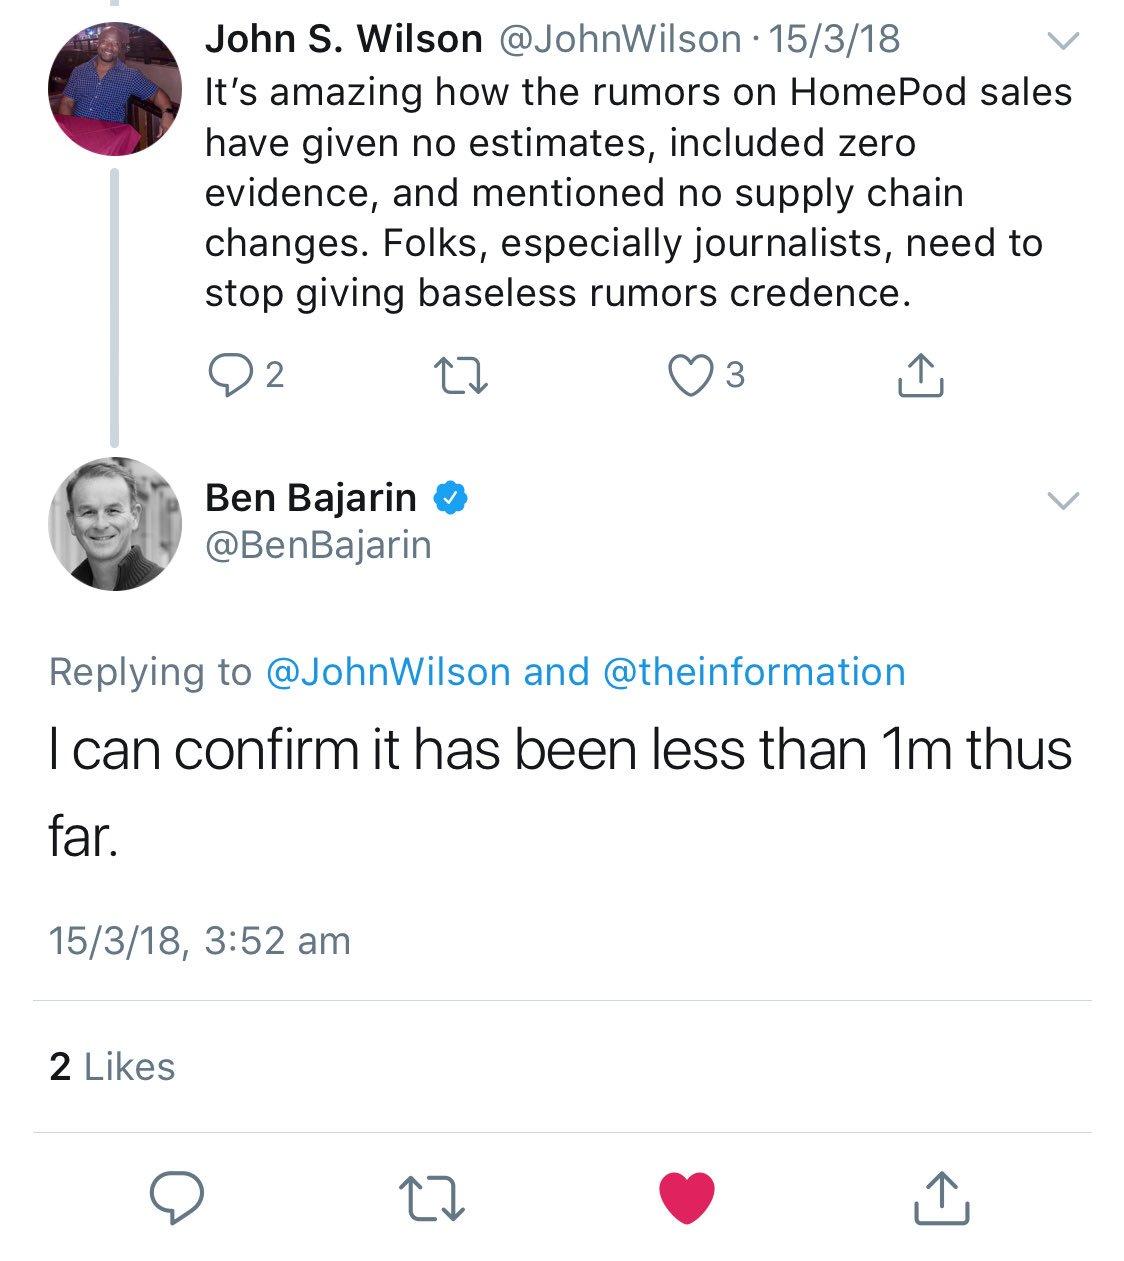Open @BenBajarin handle under name

pyautogui.click(x=318, y=546)
